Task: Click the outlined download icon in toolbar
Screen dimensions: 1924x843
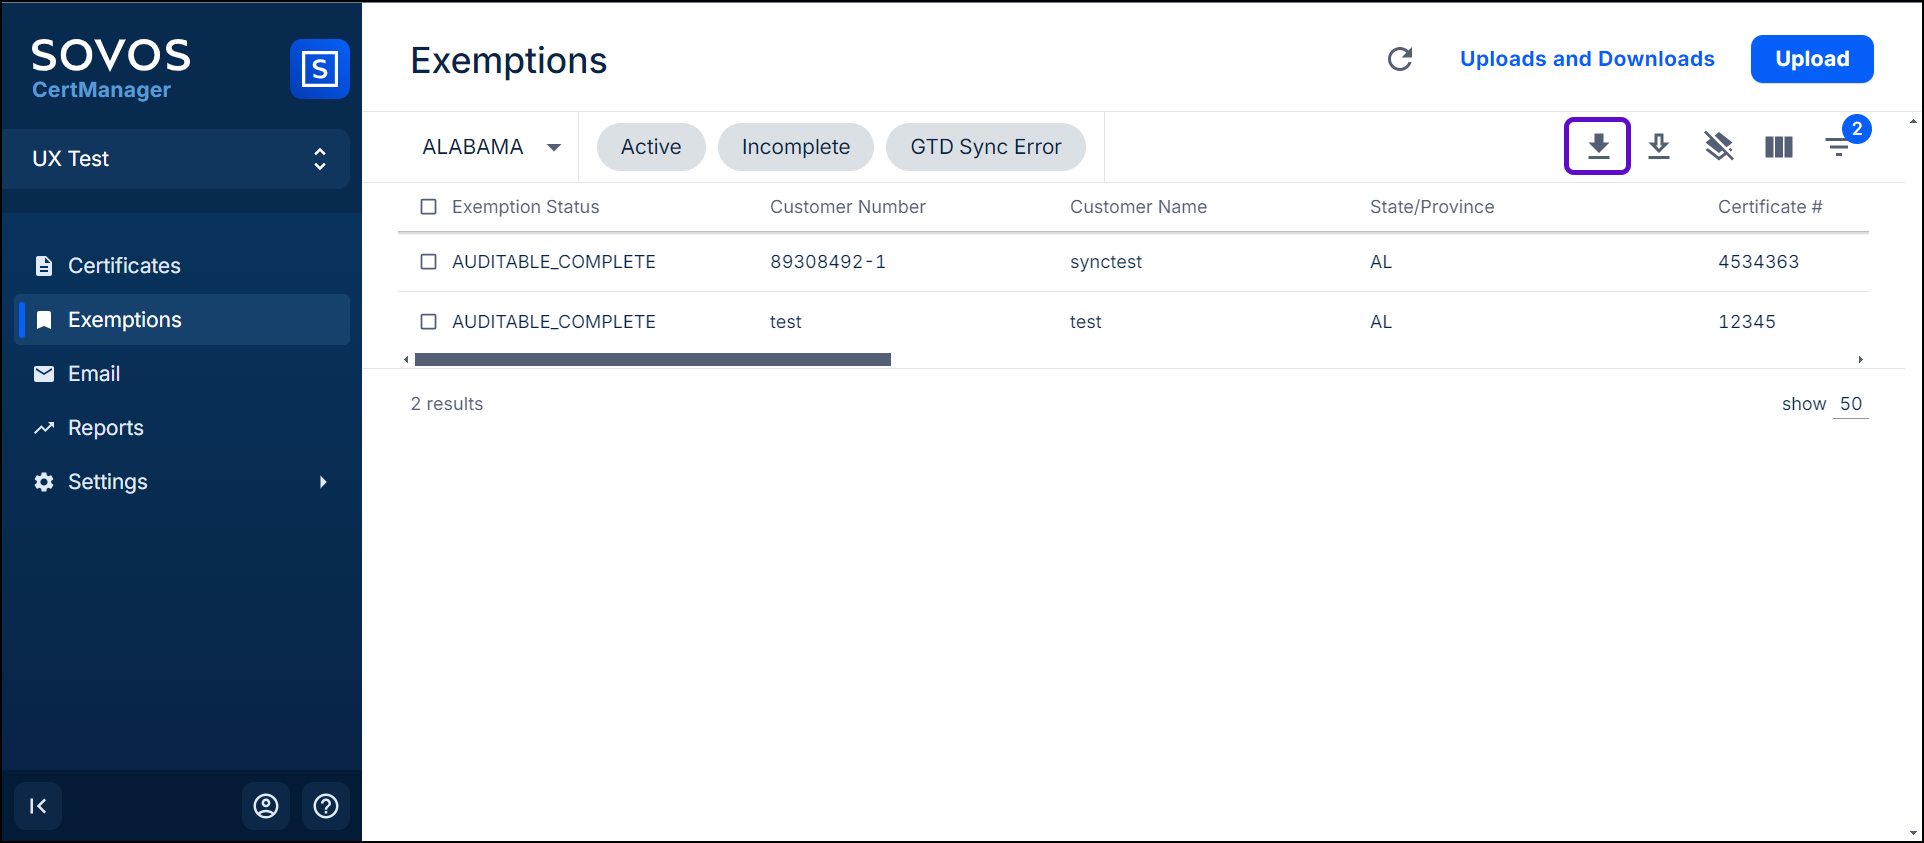Action: (1659, 146)
